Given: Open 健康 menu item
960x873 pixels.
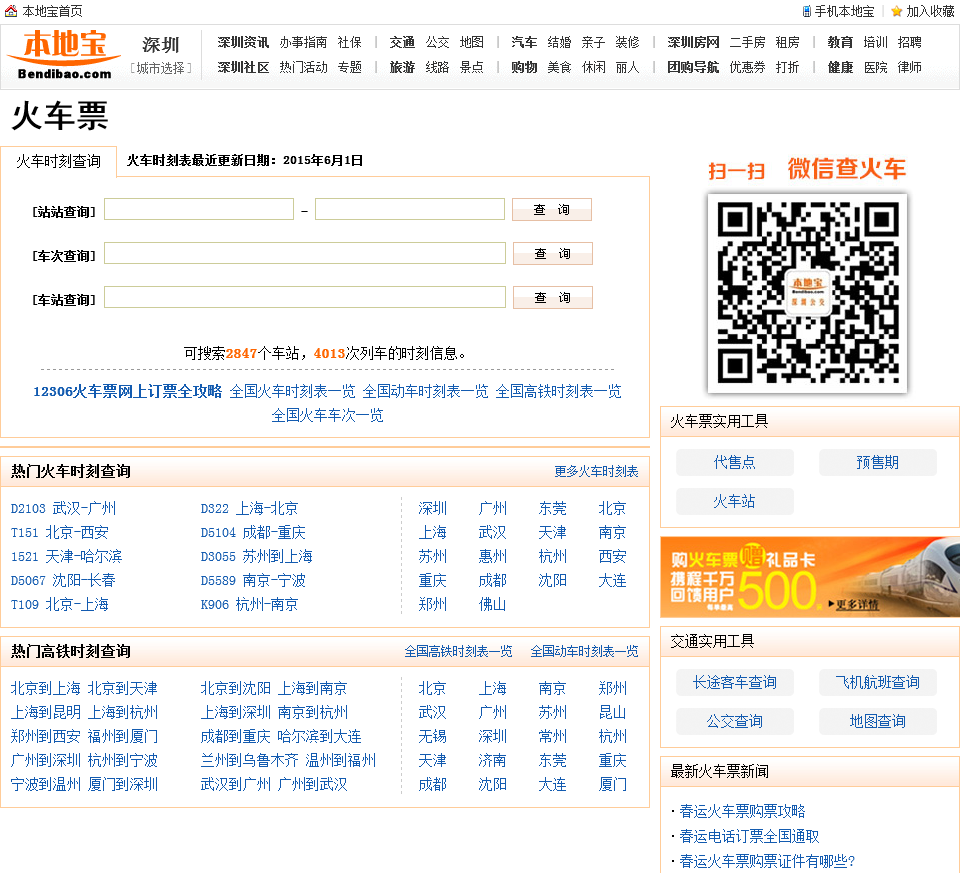Looking at the screenshot, I should point(840,67).
